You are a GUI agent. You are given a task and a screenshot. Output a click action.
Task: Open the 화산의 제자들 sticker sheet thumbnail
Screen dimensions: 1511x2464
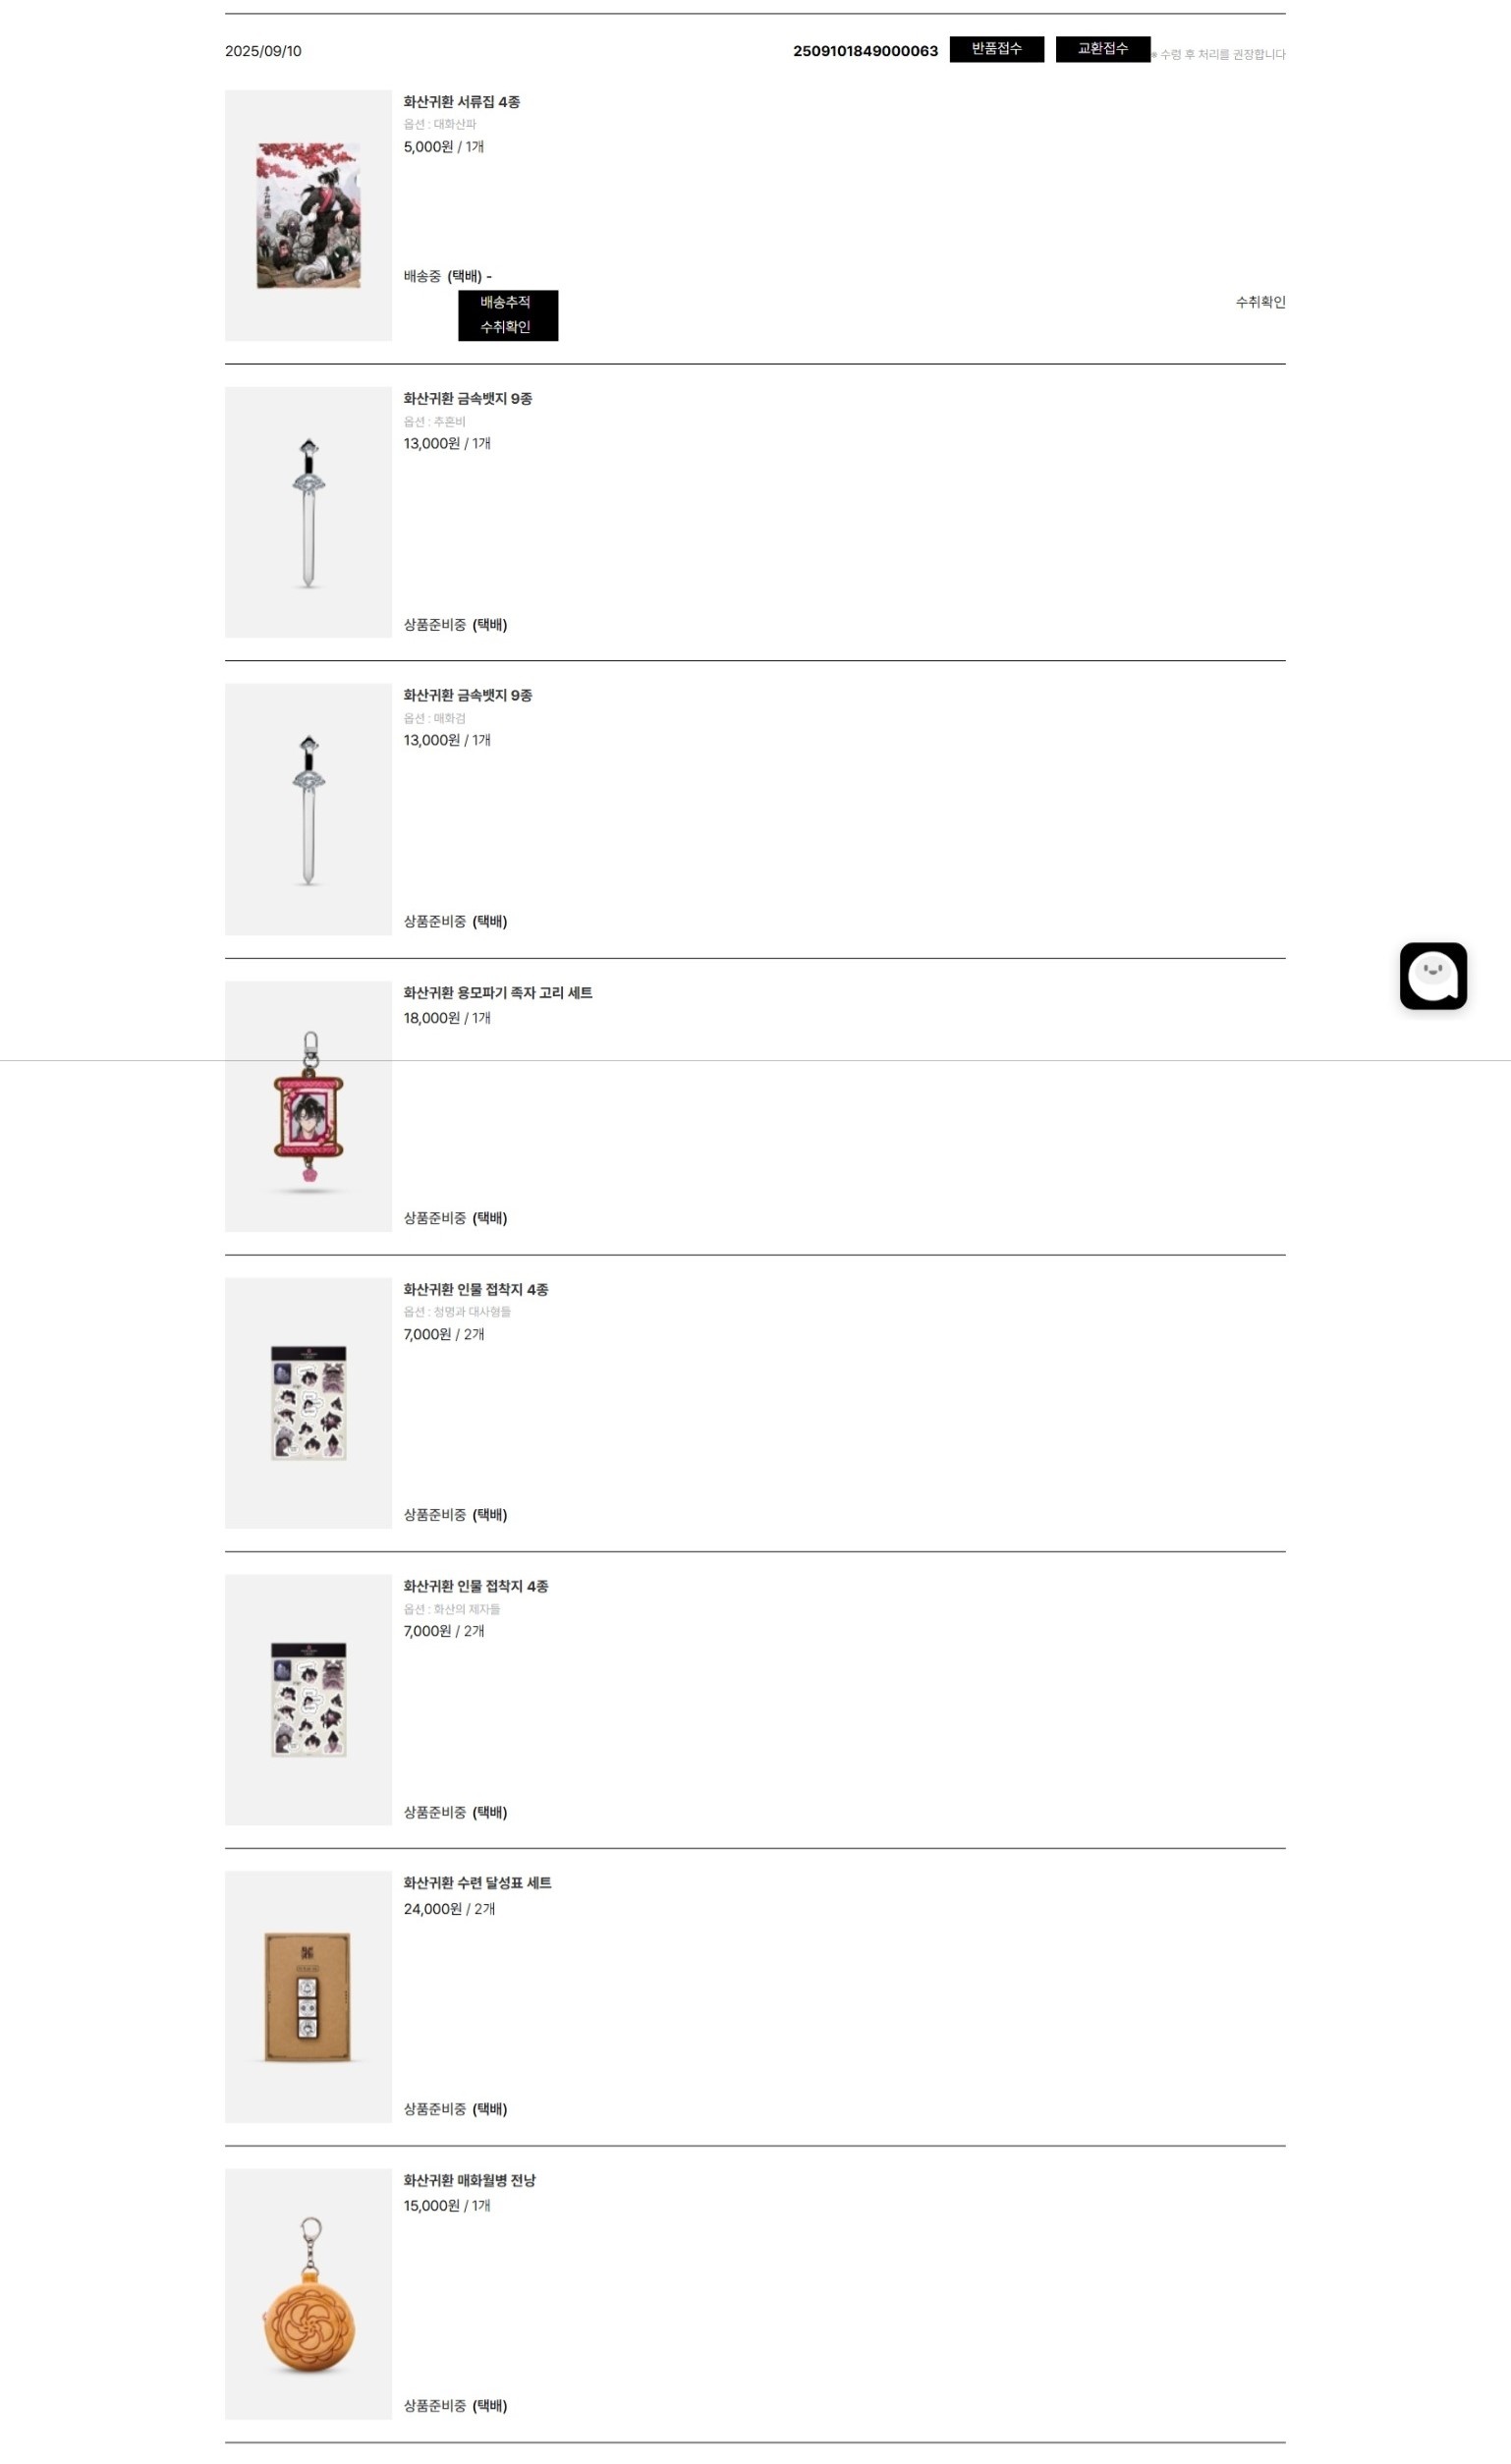(x=308, y=1699)
